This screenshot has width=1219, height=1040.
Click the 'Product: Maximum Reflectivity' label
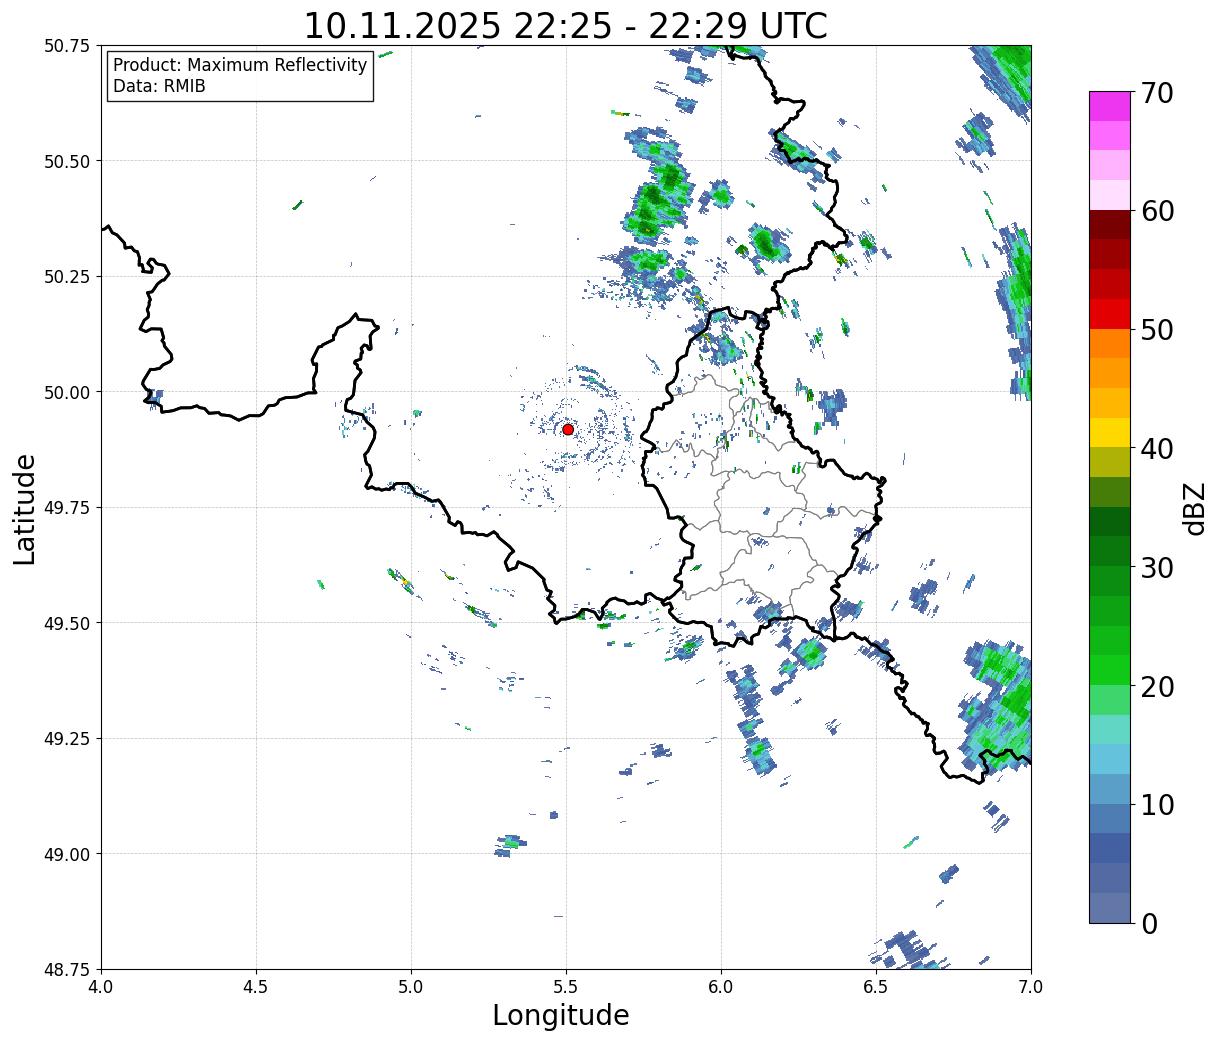(x=240, y=65)
